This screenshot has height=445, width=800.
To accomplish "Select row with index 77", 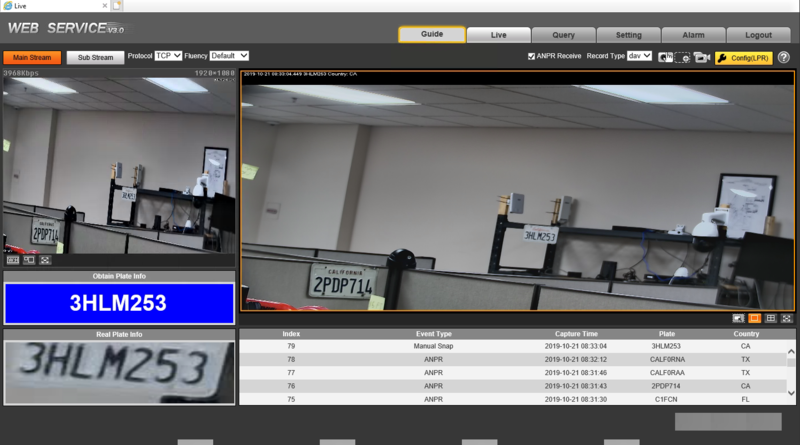I will pyautogui.click(x=513, y=373).
